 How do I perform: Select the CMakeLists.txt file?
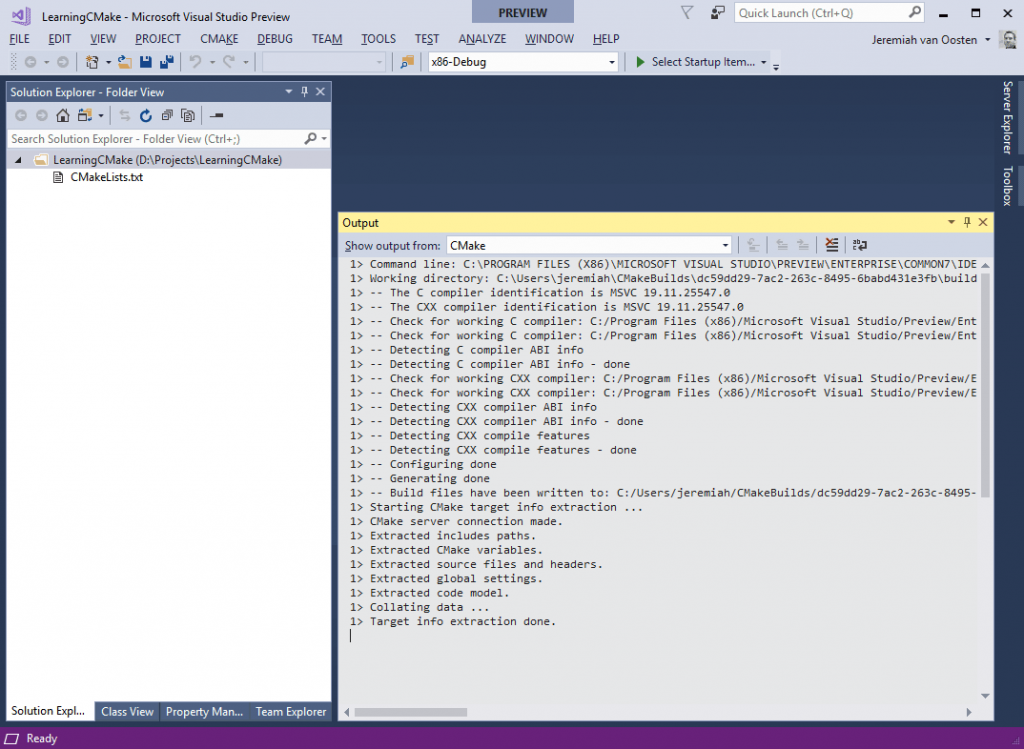click(106, 177)
